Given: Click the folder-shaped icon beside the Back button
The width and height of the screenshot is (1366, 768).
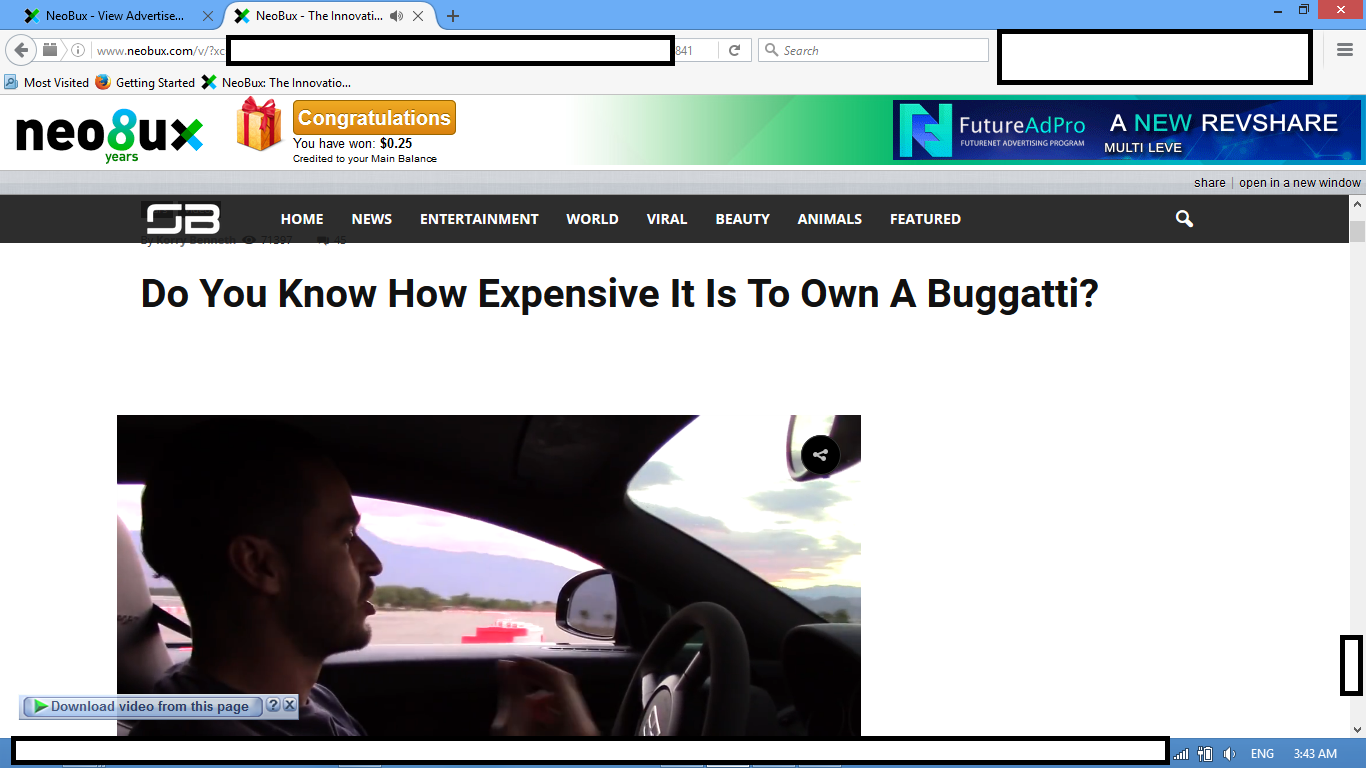Looking at the screenshot, I should pyautogui.click(x=50, y=50).
